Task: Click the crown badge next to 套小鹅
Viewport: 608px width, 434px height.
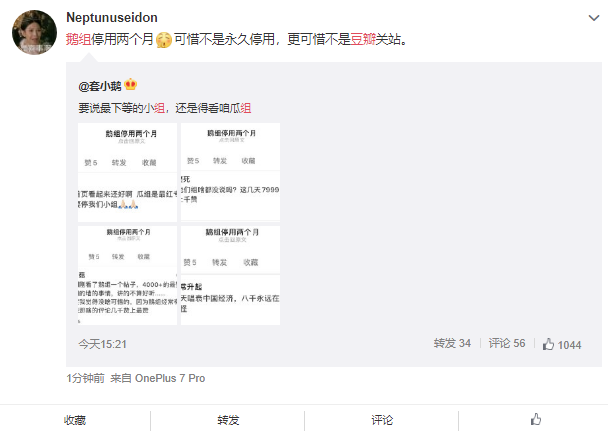Action: tap(131, 84)
